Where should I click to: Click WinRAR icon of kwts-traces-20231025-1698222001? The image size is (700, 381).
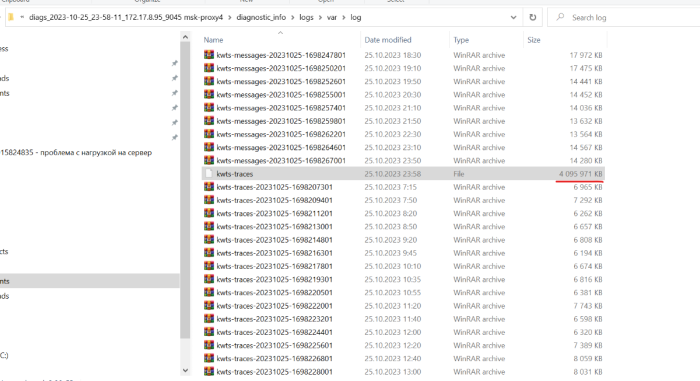click(x=208, y=305)
